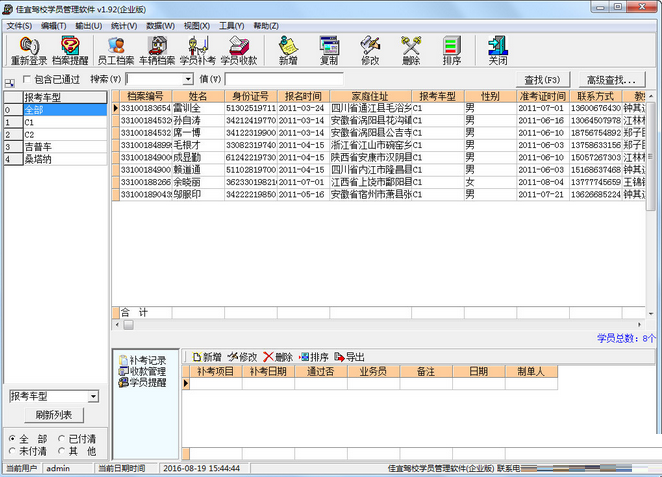
Task: Select student row 席一博
Action: [379, 133]
